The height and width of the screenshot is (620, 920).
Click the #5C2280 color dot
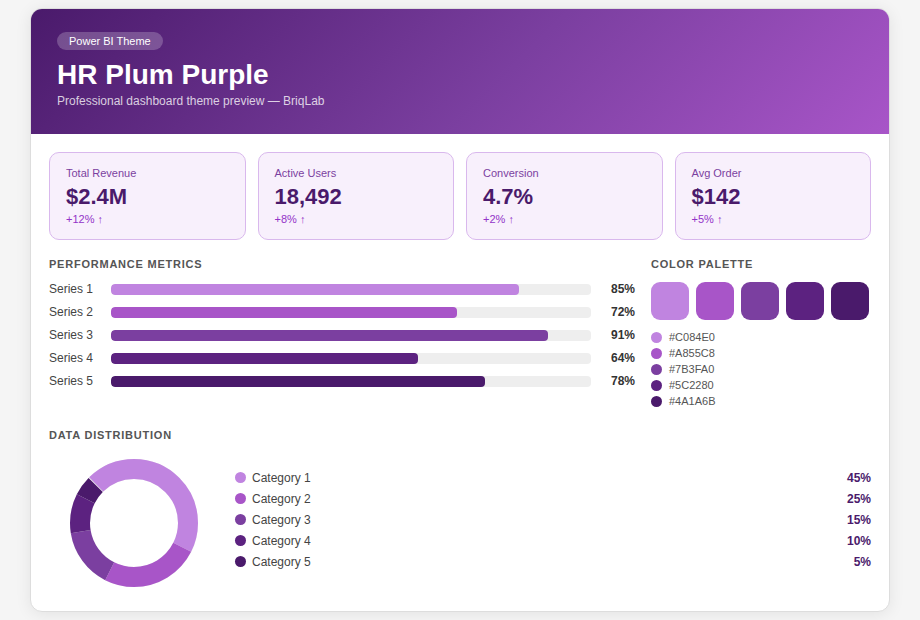pyautogui.click(x=657, y=386)
